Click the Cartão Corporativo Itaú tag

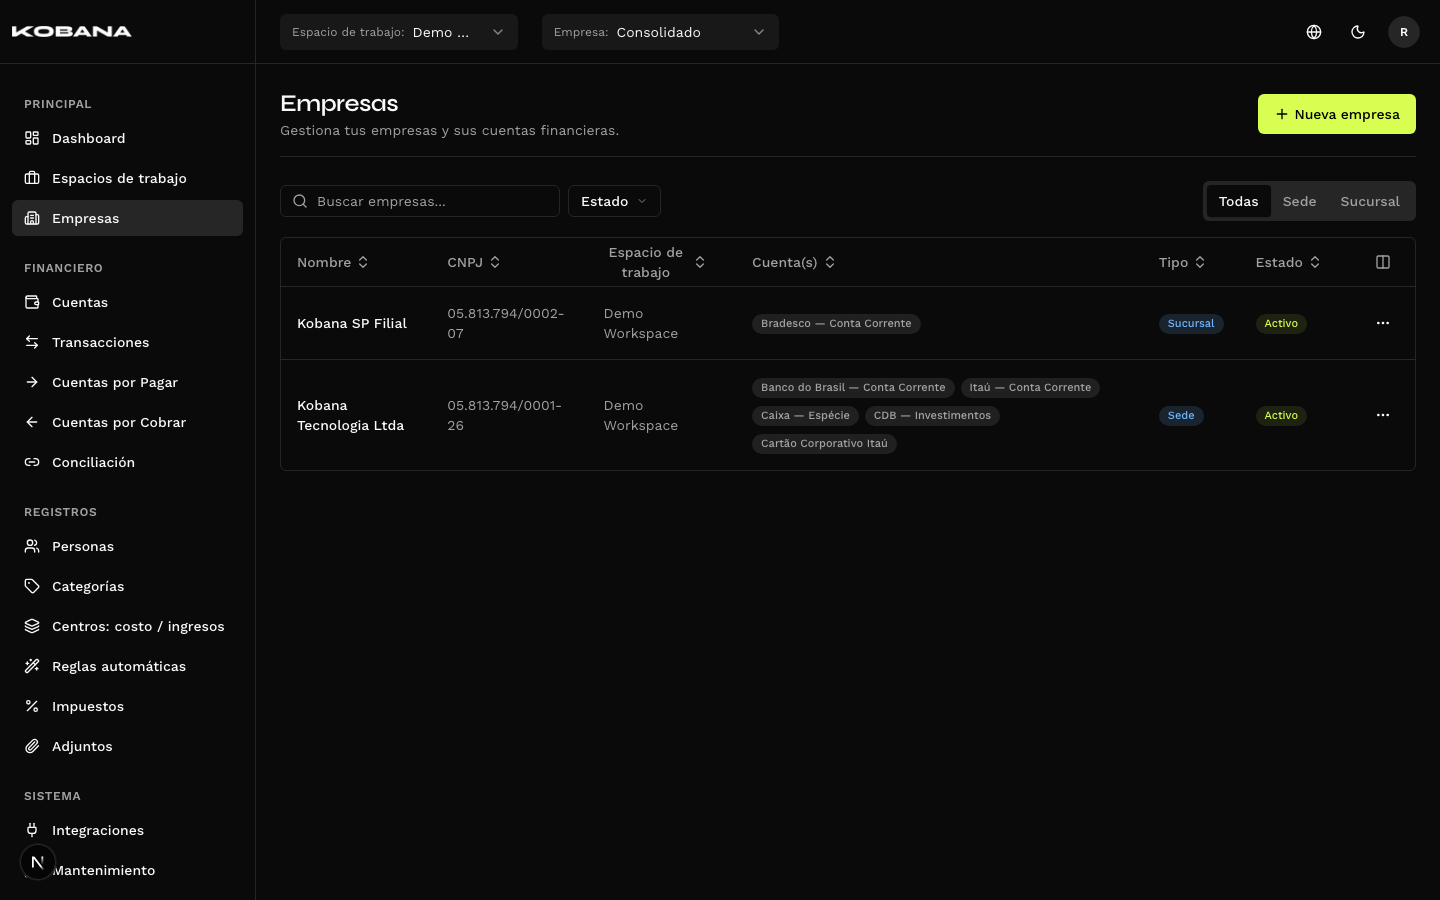(x=824, y=443)
